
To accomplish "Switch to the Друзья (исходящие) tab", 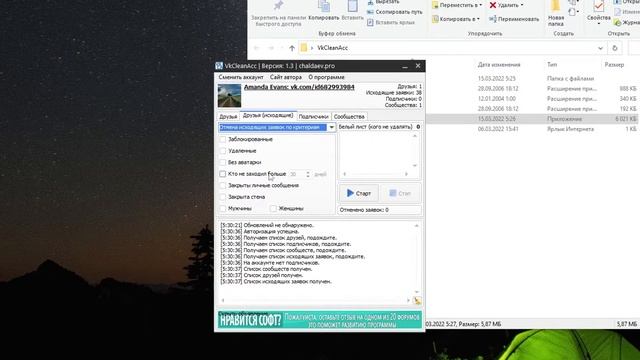I will pos(268,116).
